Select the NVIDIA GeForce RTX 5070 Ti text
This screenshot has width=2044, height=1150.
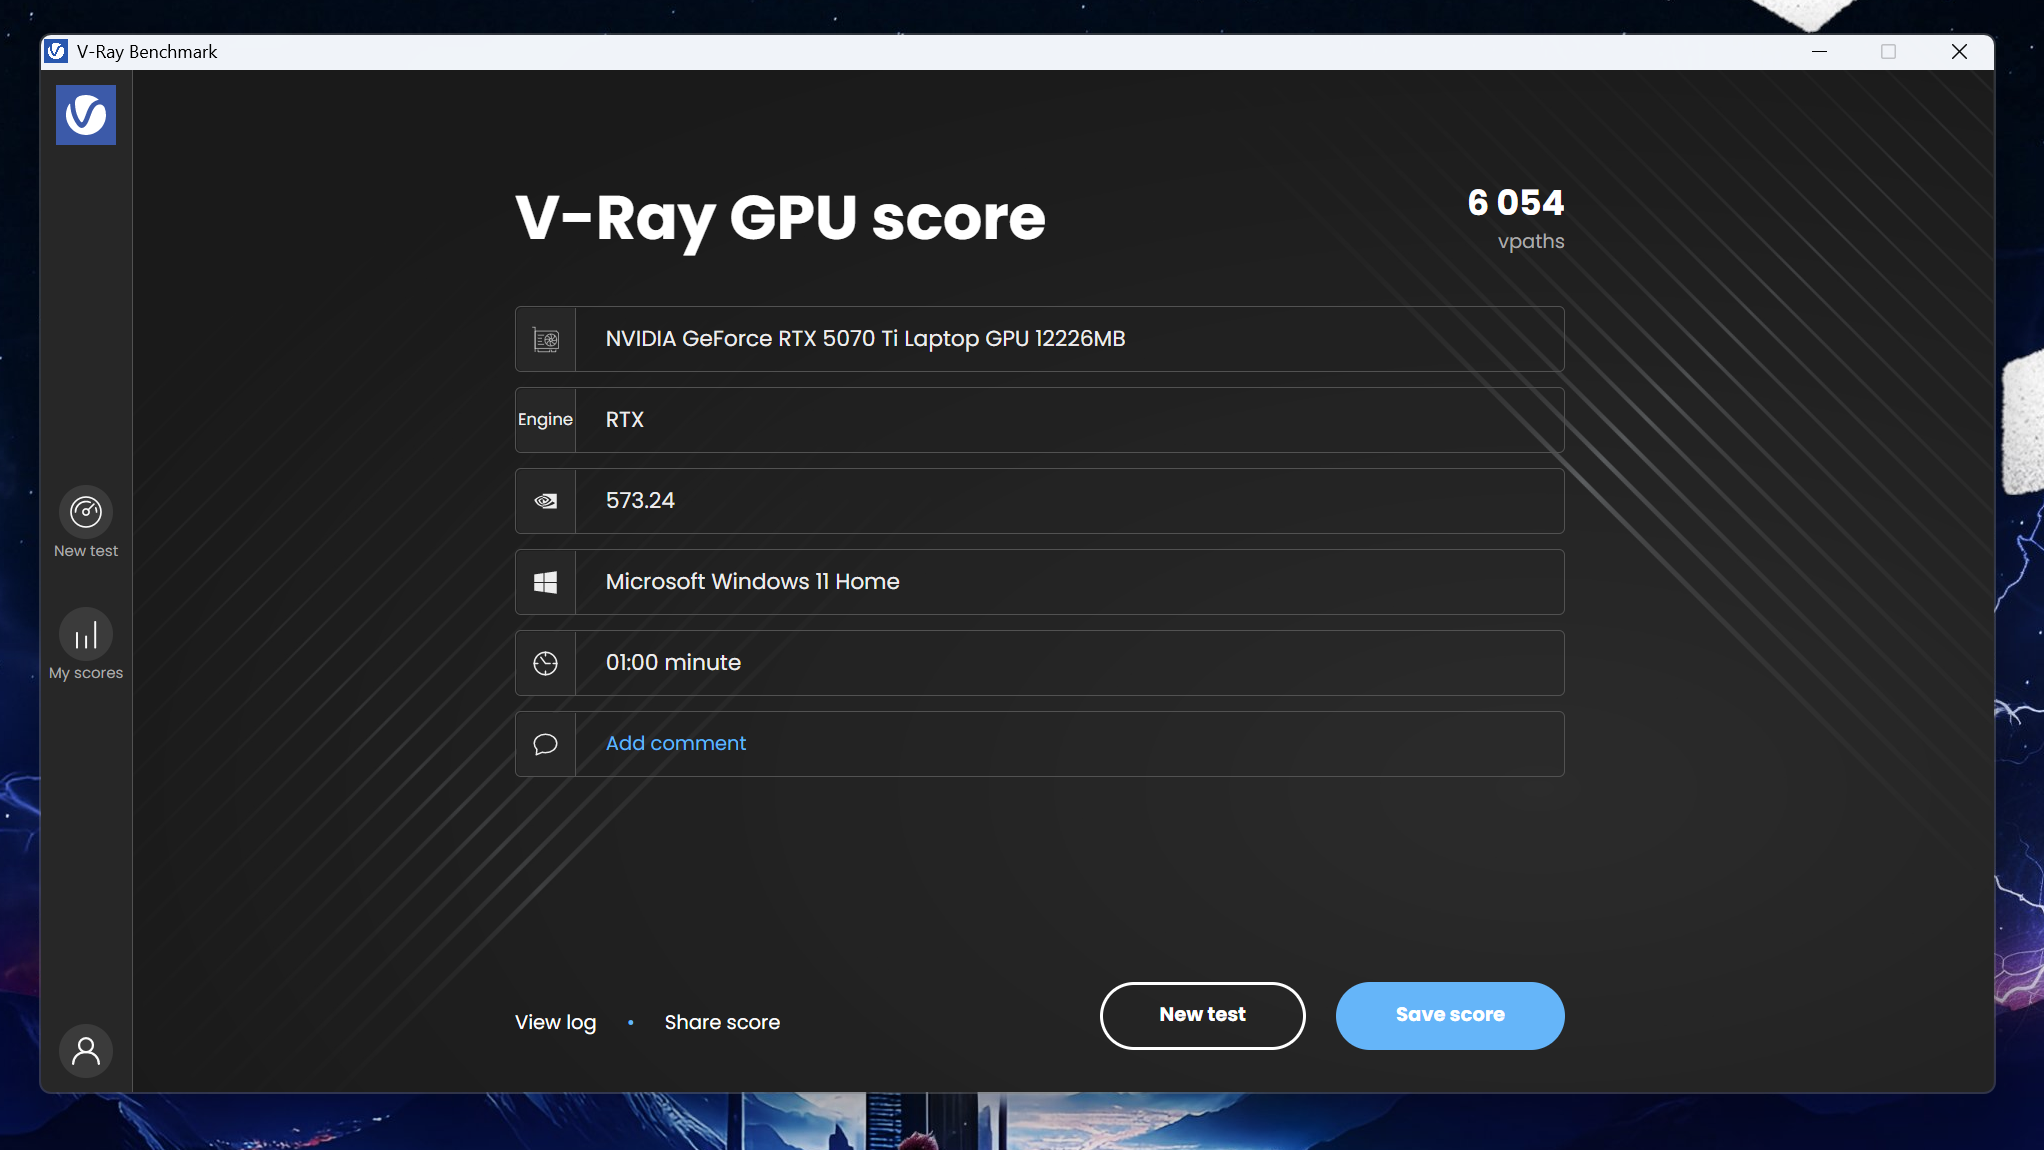[866, 339]
